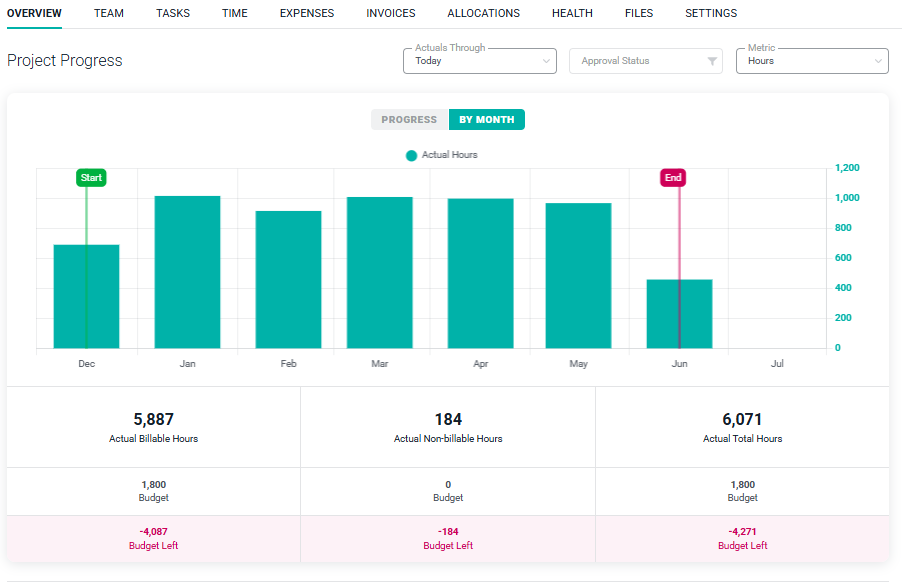
Task: Click the April hours bar
Action: pos(480,273)
